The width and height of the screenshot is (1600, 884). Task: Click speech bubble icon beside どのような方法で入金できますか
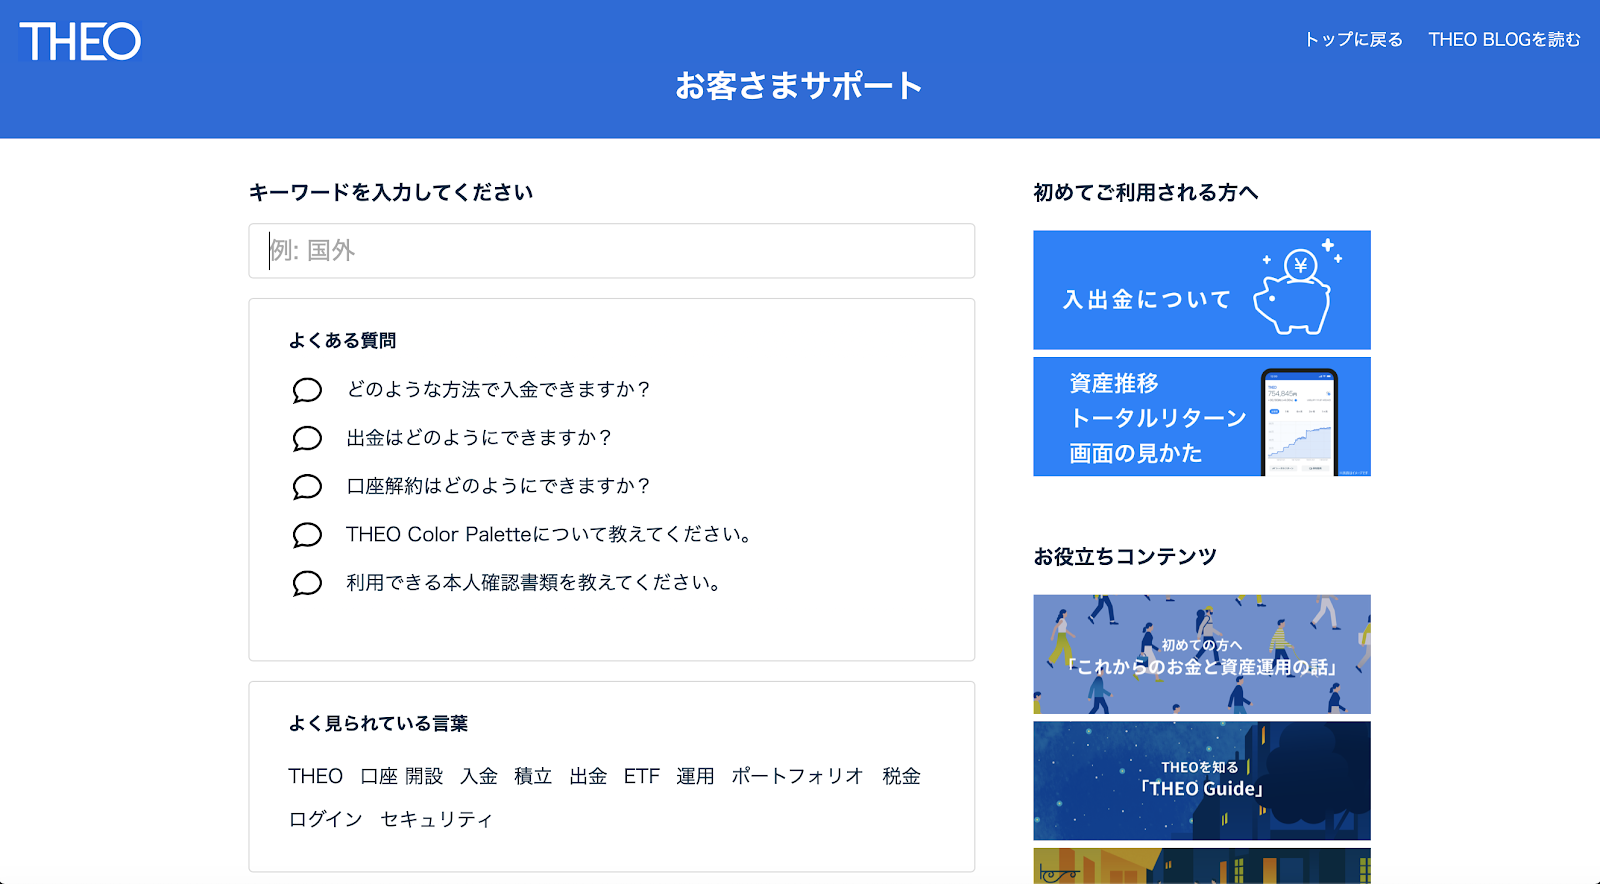tap(307, 390)
